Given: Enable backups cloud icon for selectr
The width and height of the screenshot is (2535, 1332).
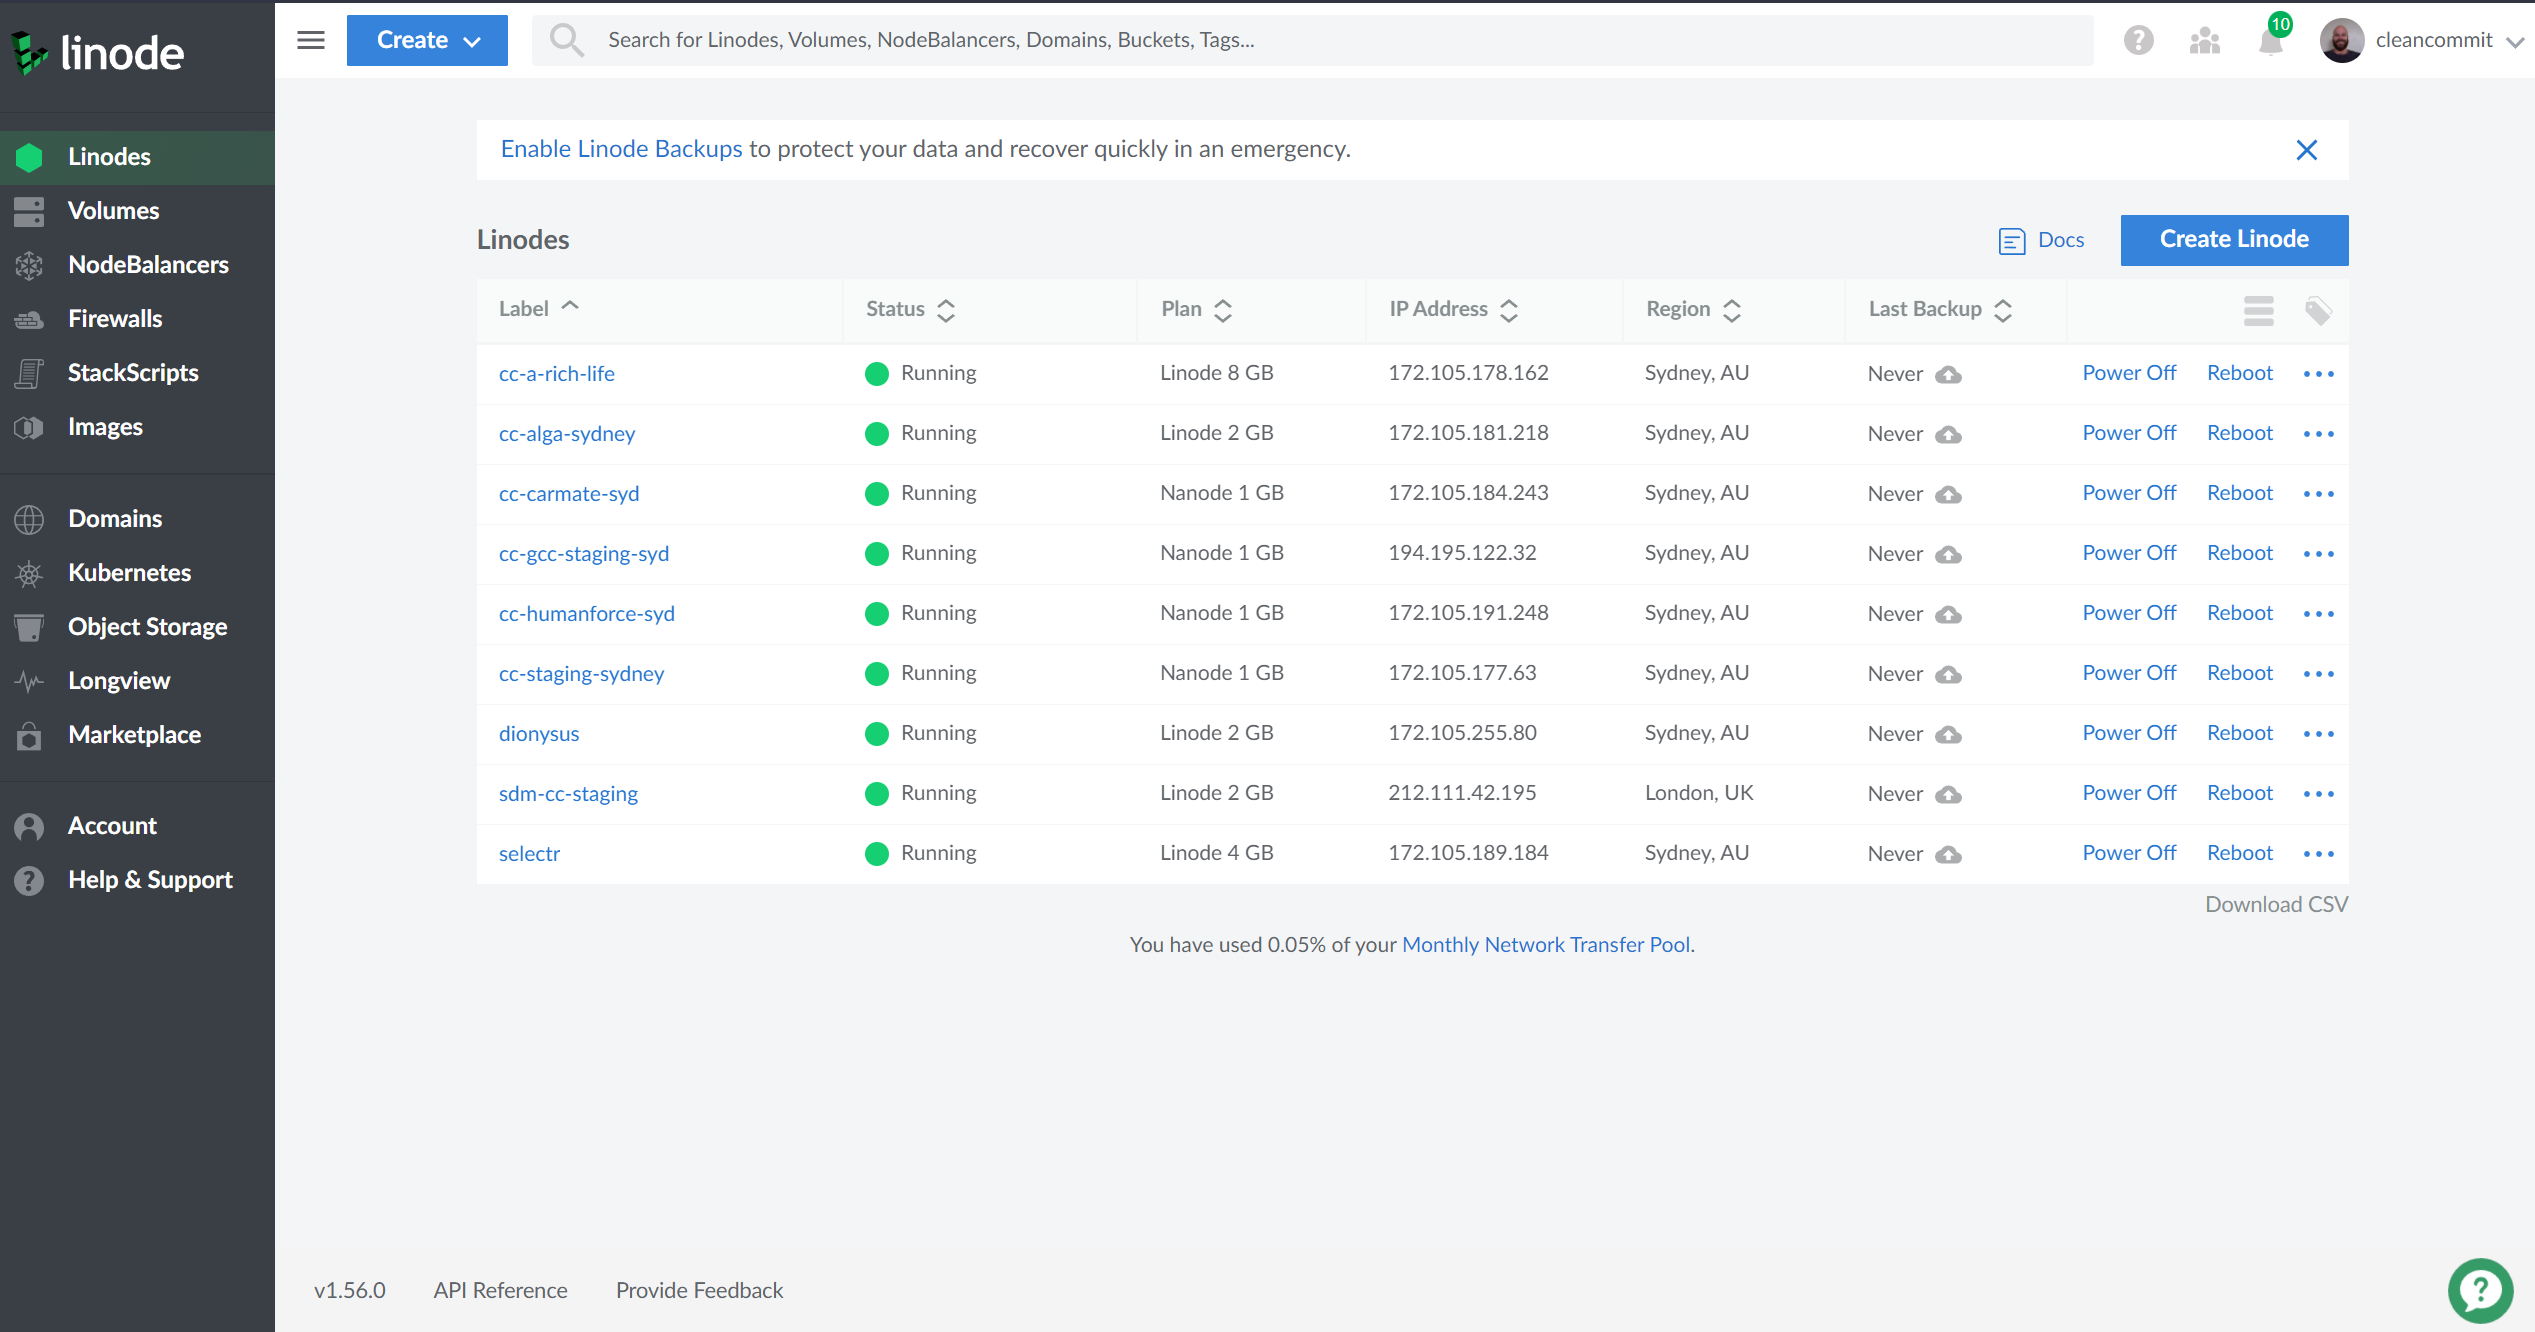Looking at the screenshot, I should tap(1948, 855).
